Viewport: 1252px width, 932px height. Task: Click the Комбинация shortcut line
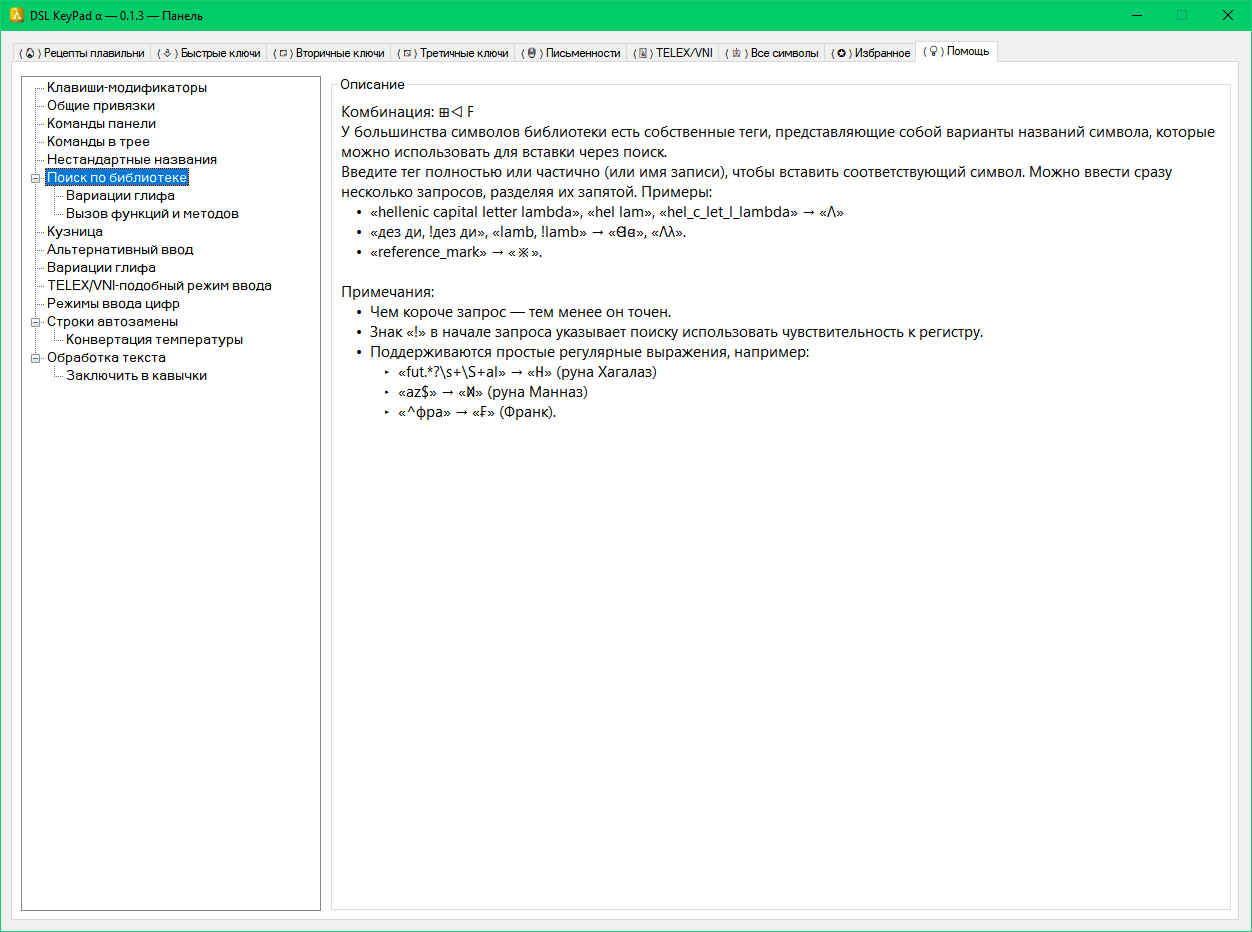[x=408, y=112]
